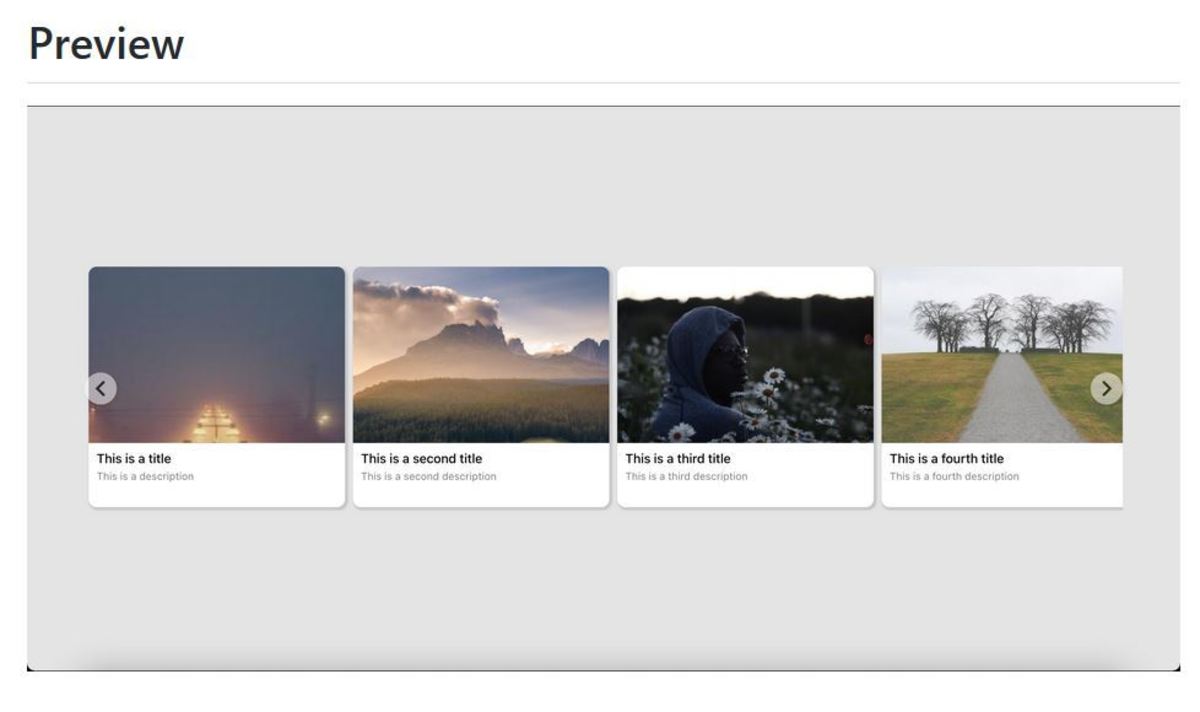Click the glowing lights in the first photo
Viewport: 1200px width, 712px height.
pyautogui.click(x=216, y=425)
